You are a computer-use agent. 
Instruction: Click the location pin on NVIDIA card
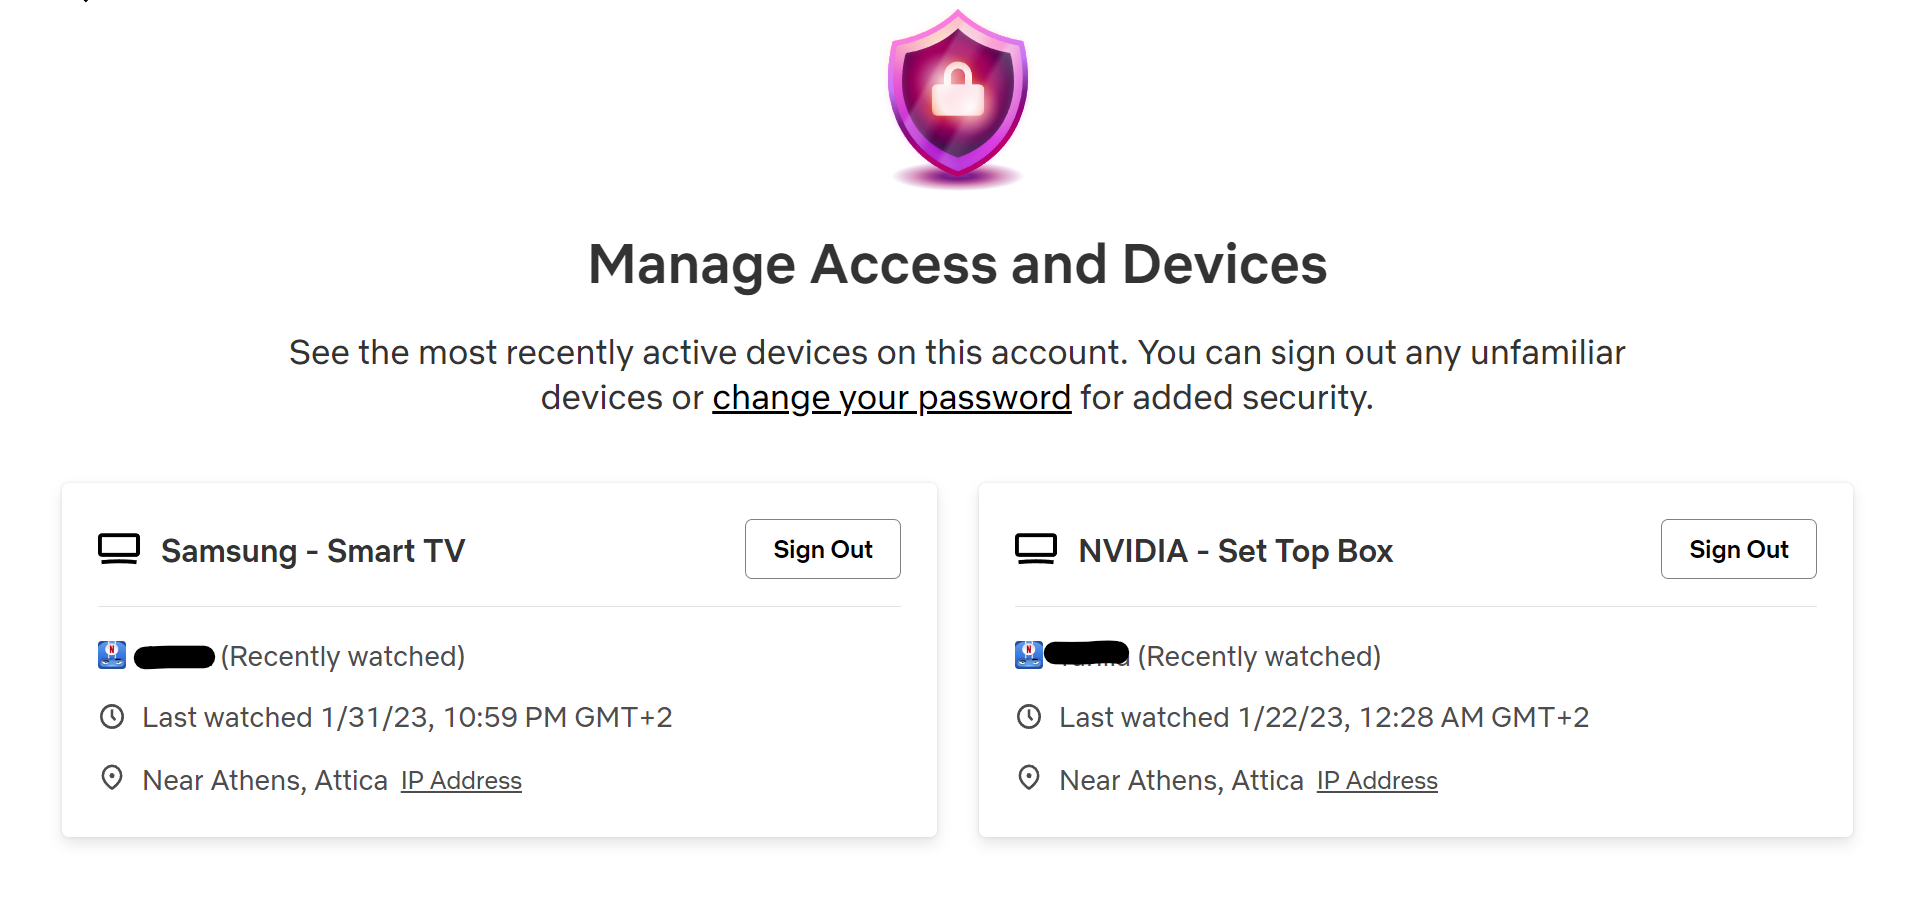point(1029,778)
